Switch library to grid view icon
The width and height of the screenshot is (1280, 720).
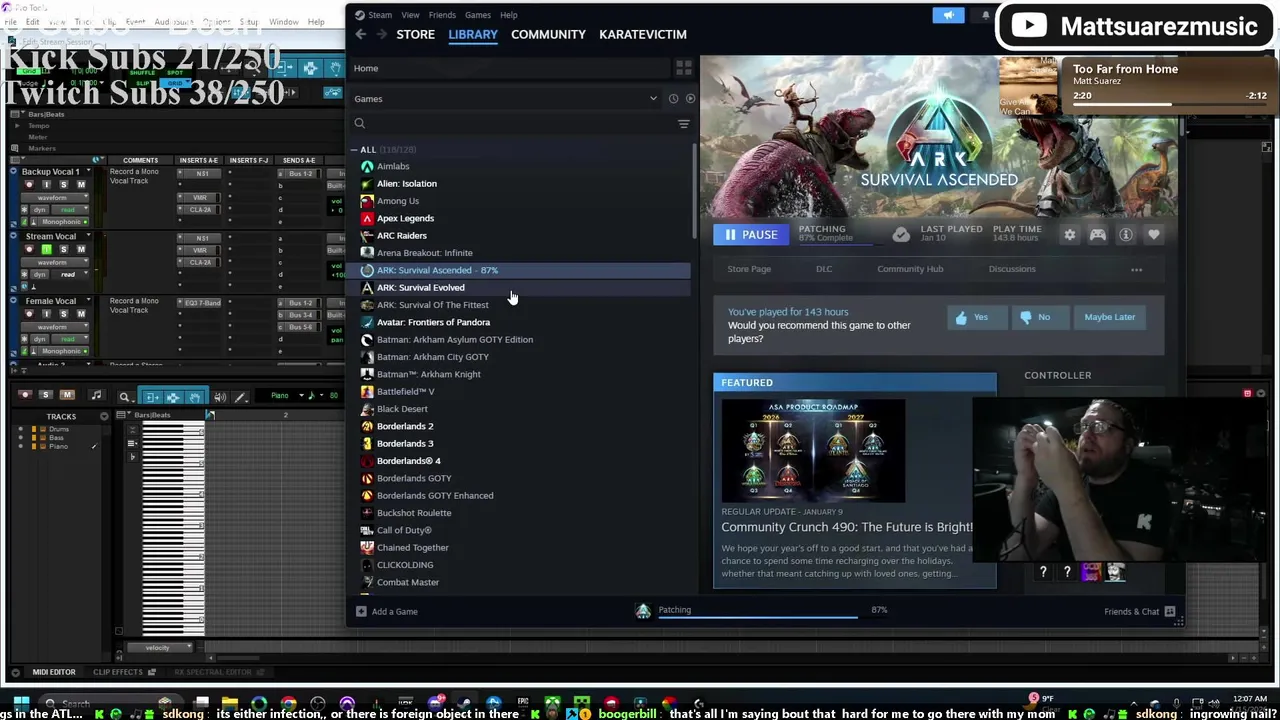684,68
